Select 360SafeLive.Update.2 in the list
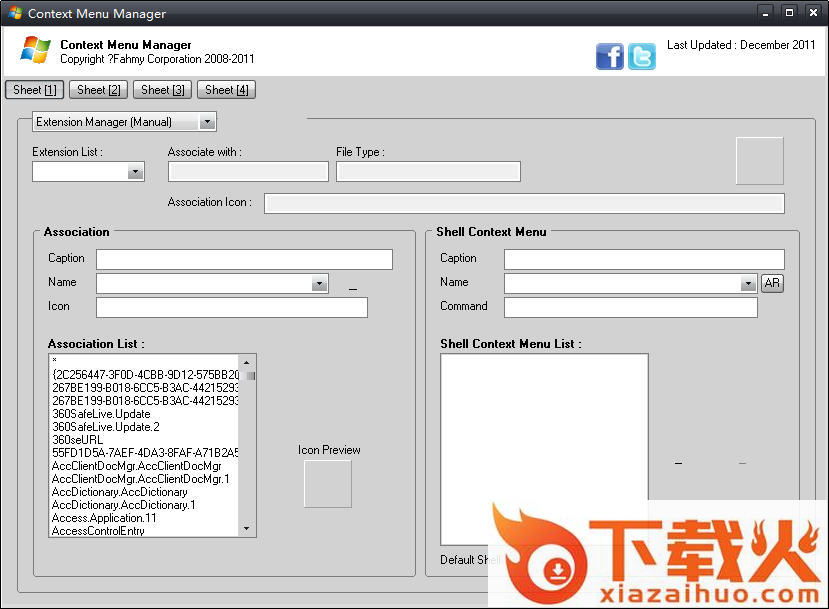Image resolution: width=829 pixels, height=609 pixels. pyautogui.click(x=144, y=427)
